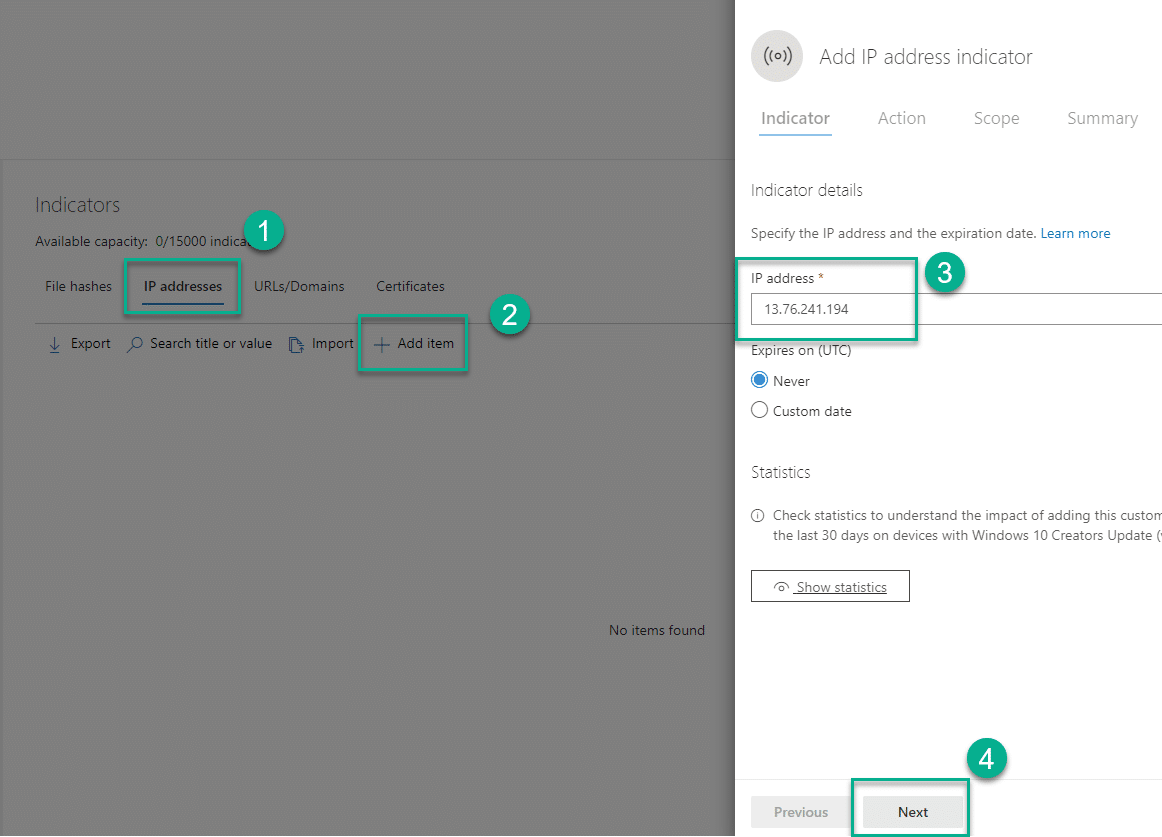
Task: Click inside the IP address field
Action: 830,309
